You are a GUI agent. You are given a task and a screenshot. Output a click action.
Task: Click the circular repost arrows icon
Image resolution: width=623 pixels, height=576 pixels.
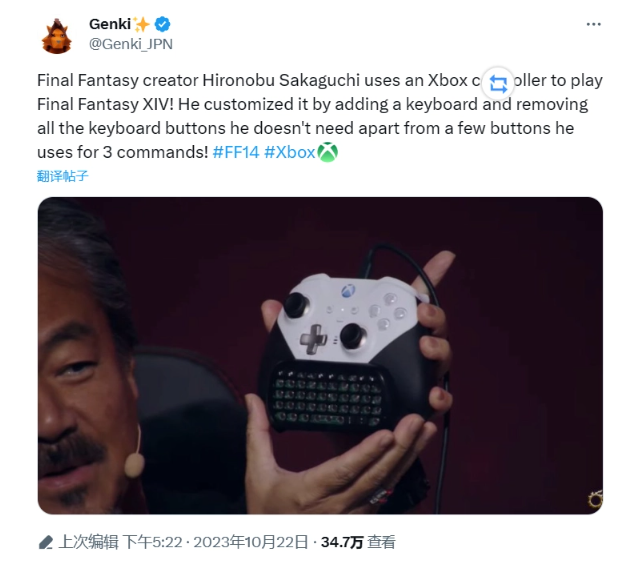[498, 83]
